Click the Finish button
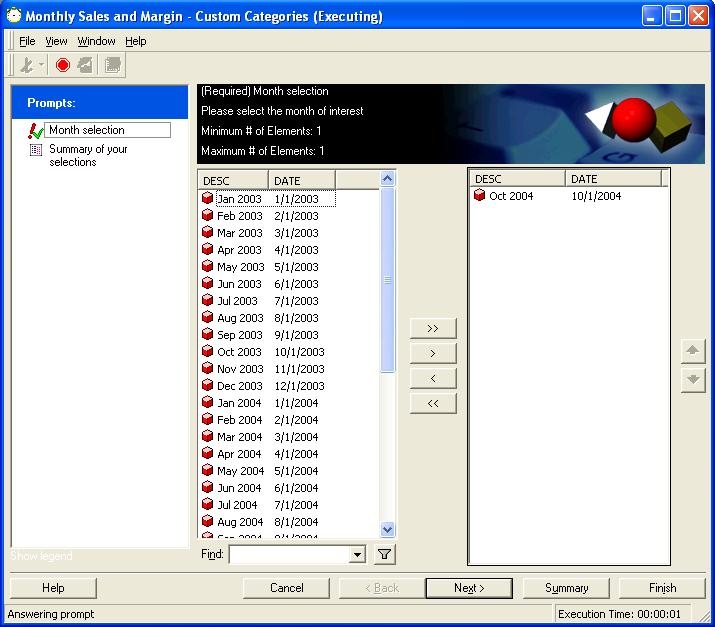 [662, 588]
